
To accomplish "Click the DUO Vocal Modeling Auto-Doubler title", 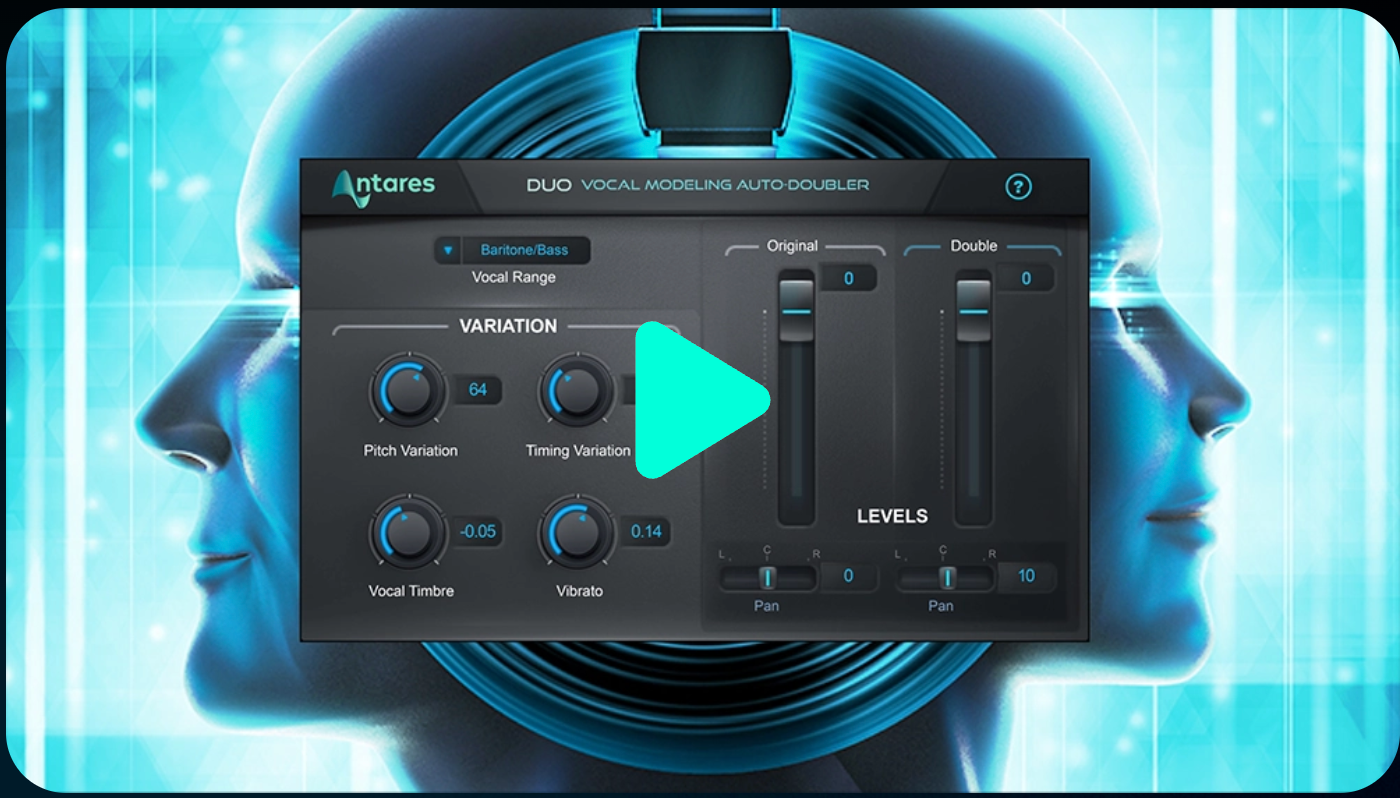I will [x=698, y=185].
